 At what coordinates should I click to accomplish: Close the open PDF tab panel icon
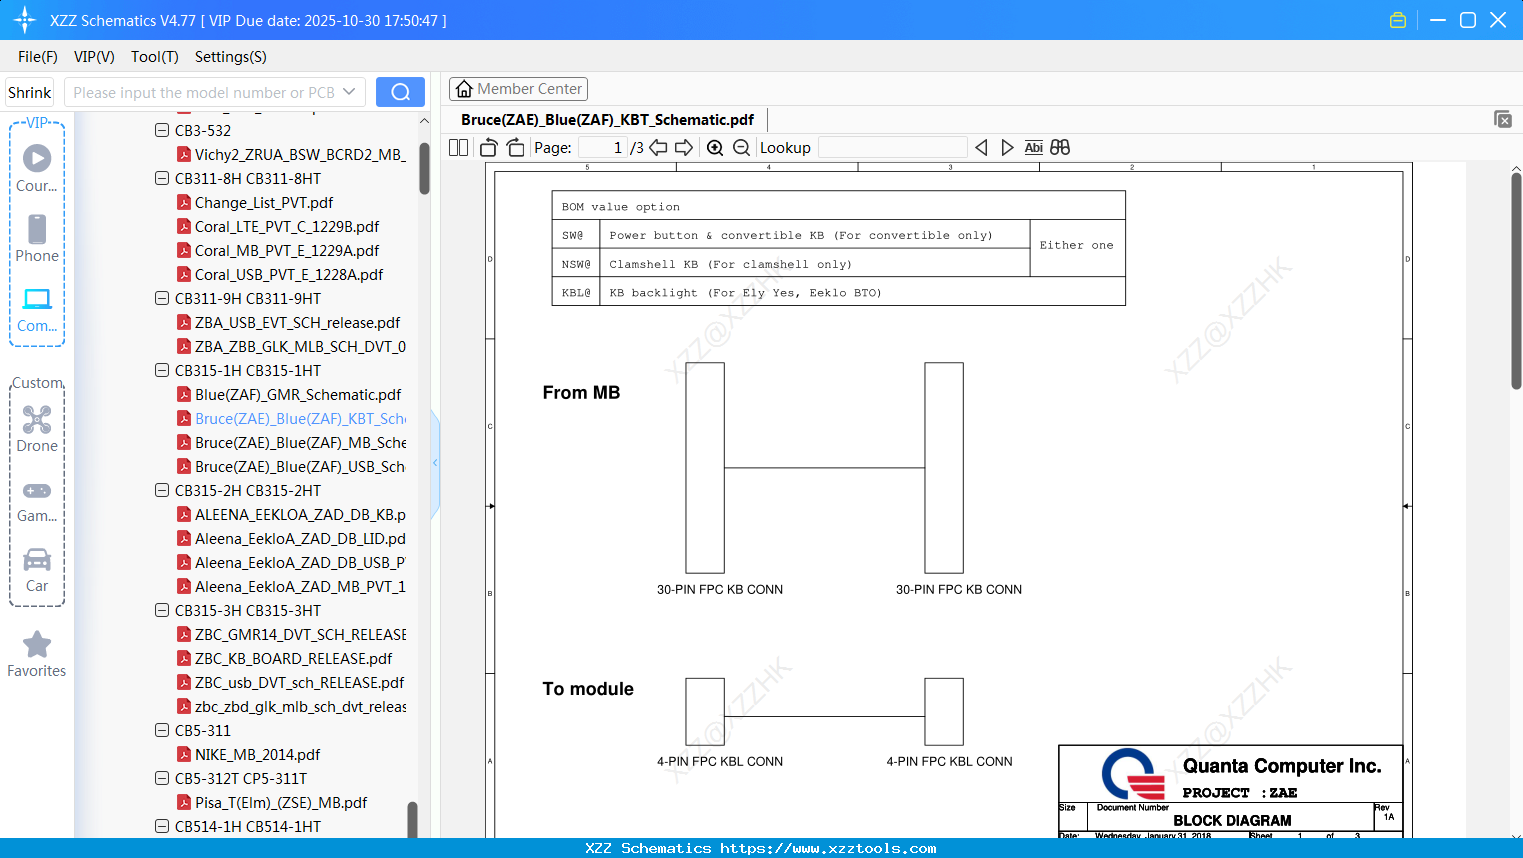click(1503, 119)
